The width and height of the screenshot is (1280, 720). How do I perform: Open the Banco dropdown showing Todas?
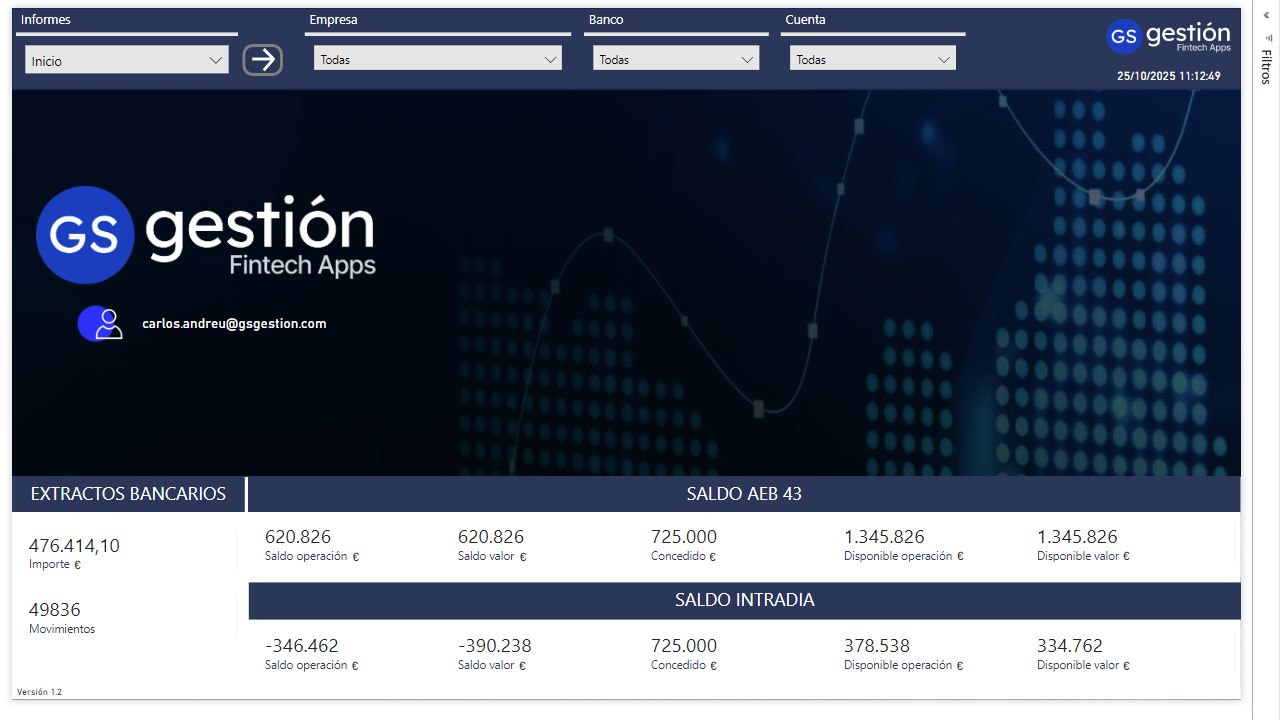676,59
